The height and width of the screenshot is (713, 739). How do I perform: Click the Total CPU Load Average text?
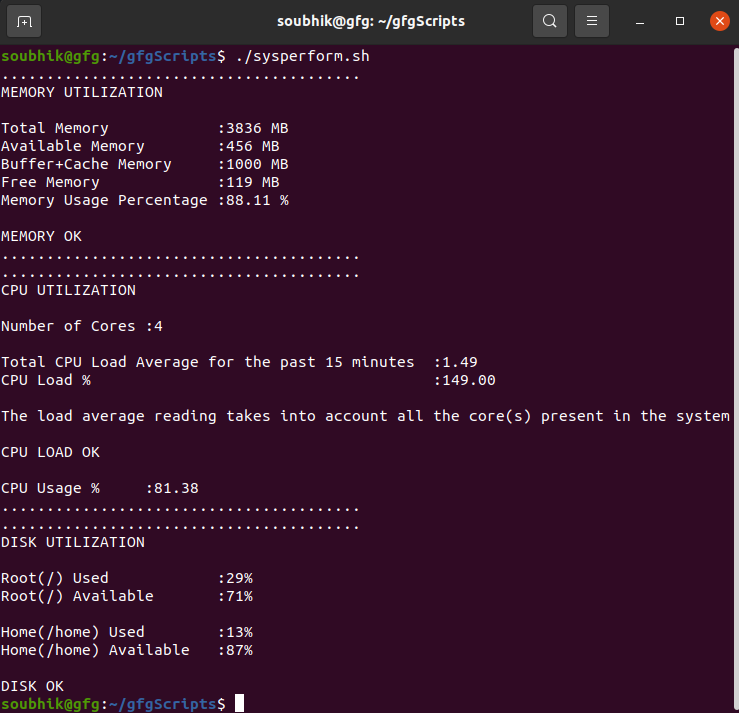coord(207,362)
